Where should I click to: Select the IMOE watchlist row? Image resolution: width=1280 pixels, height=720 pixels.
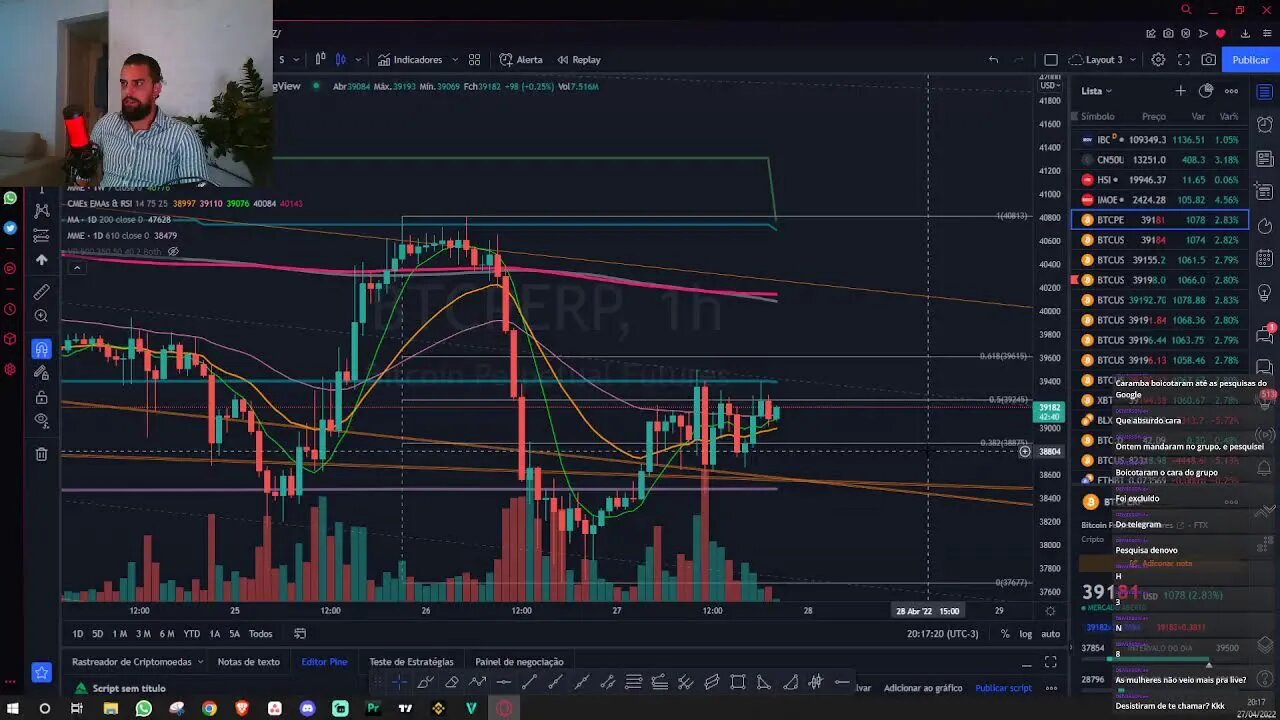click(x=1160, y=200)
